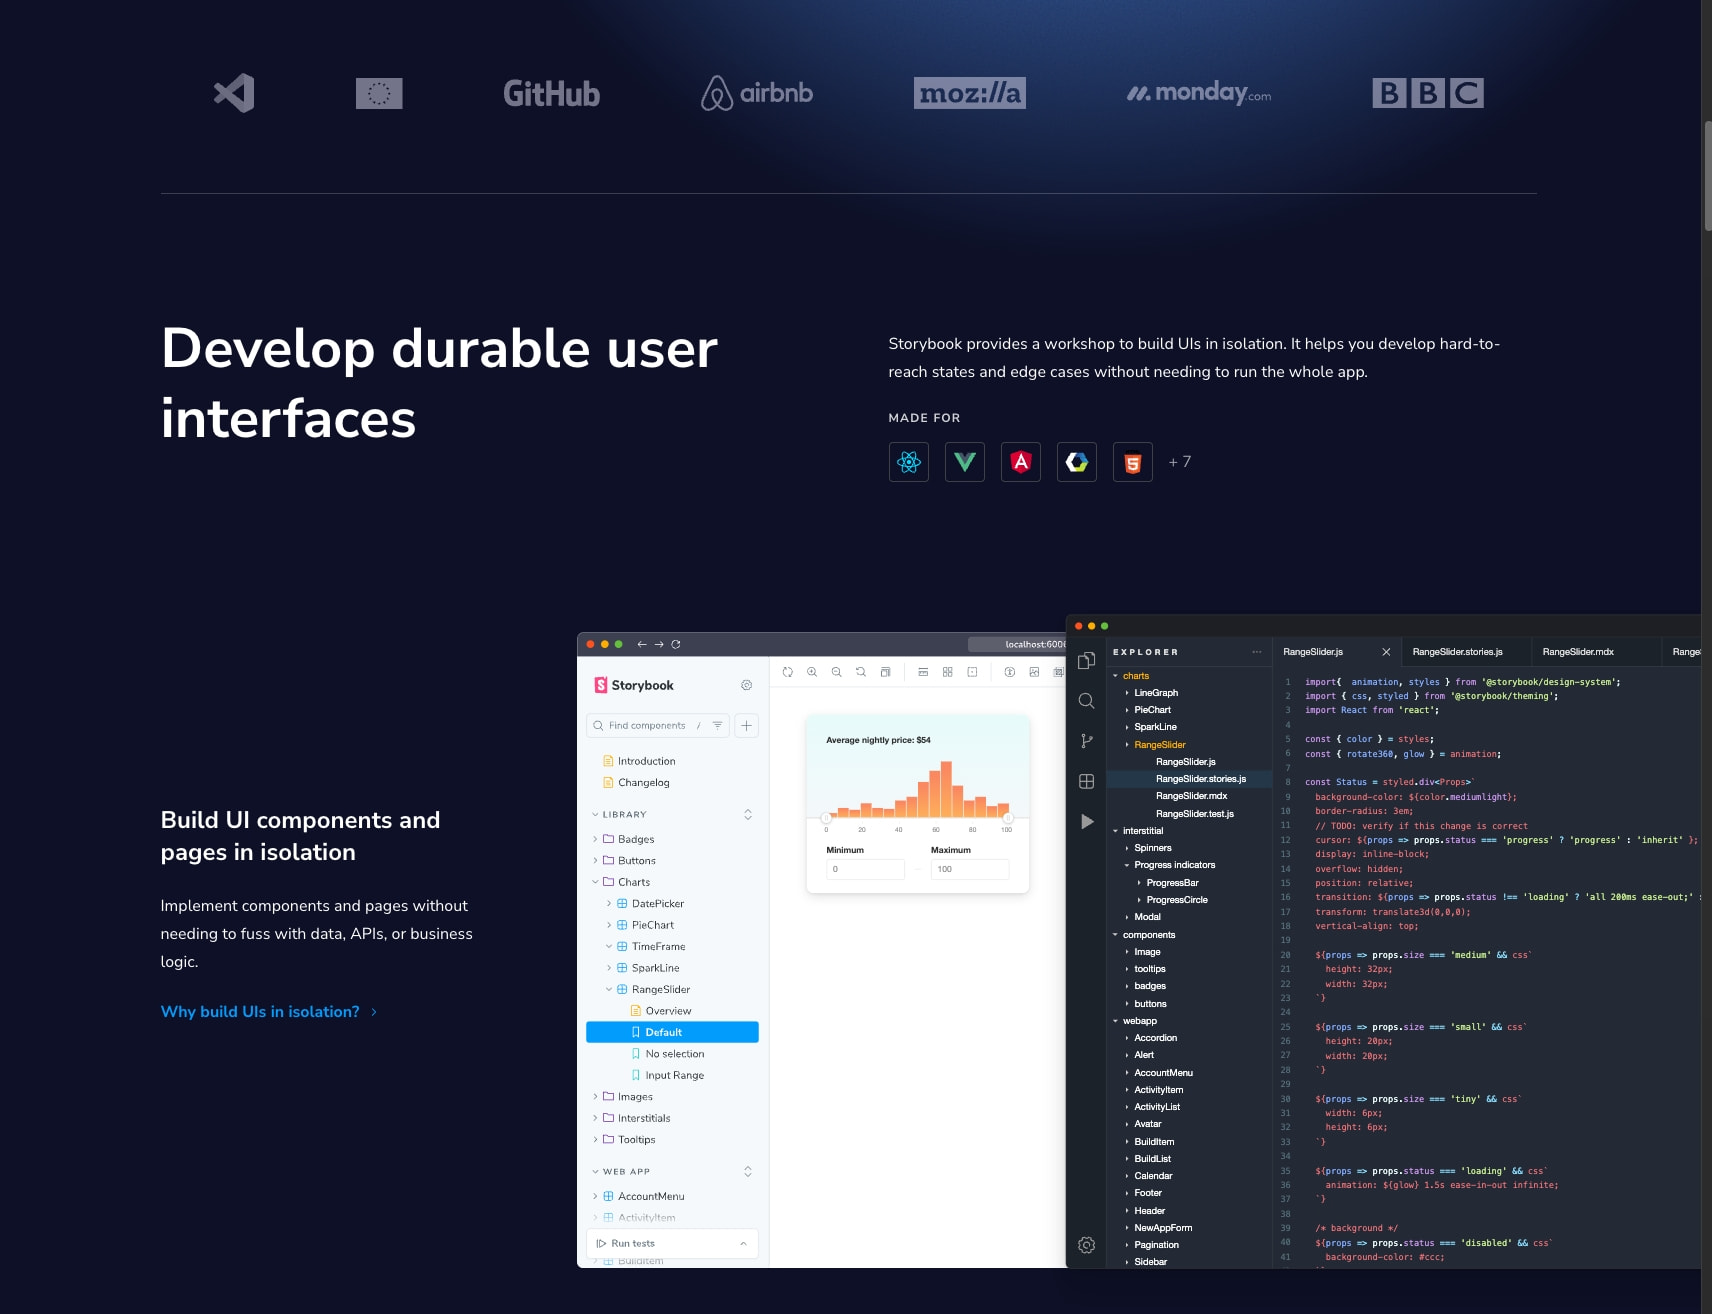This screenshot has height=1314, width=1712.
Task: Open Search in editor activity bar
Action: (x=1087, y=701)
